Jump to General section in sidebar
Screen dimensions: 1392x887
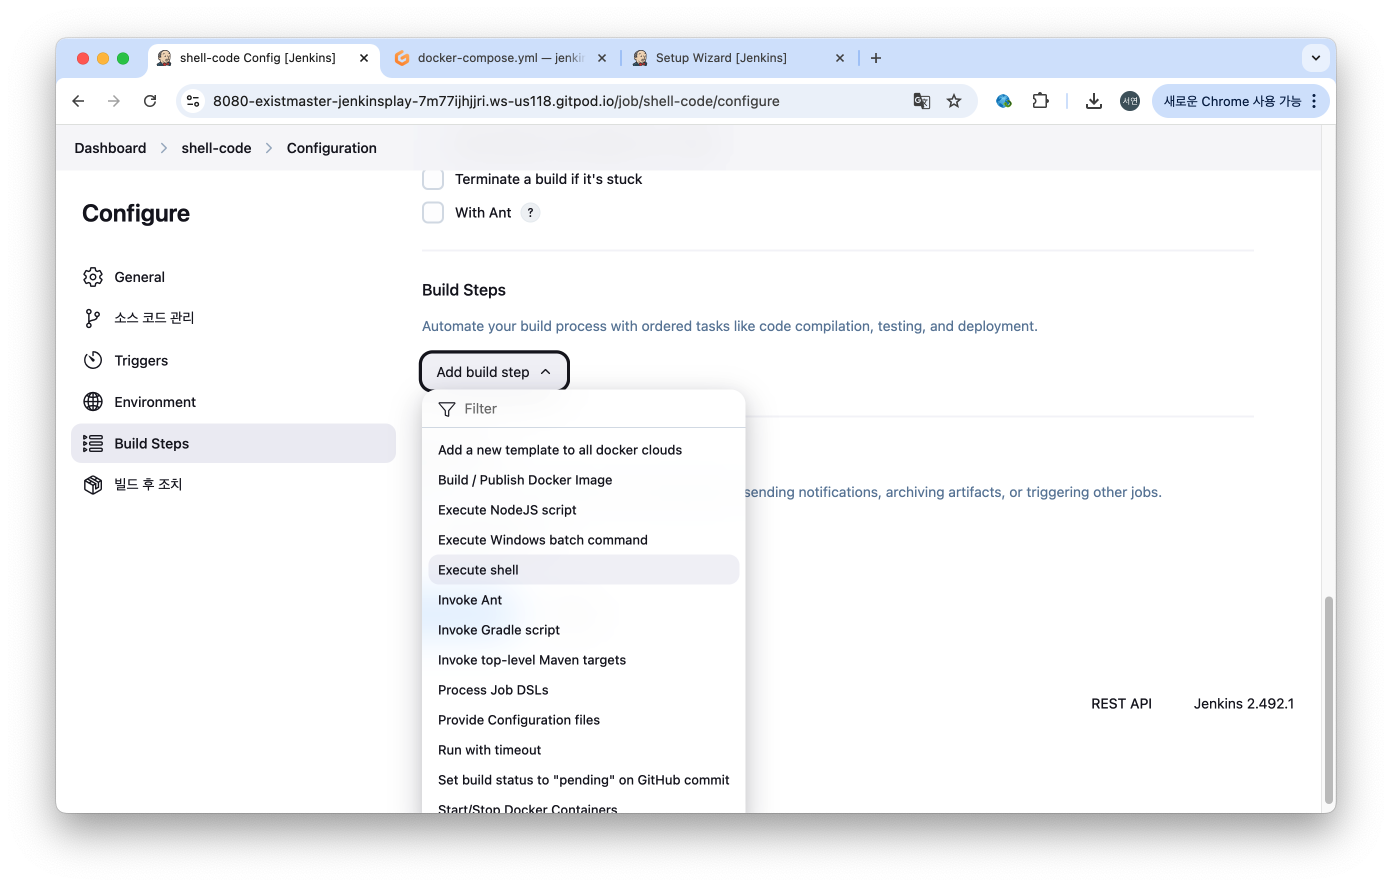234,277
